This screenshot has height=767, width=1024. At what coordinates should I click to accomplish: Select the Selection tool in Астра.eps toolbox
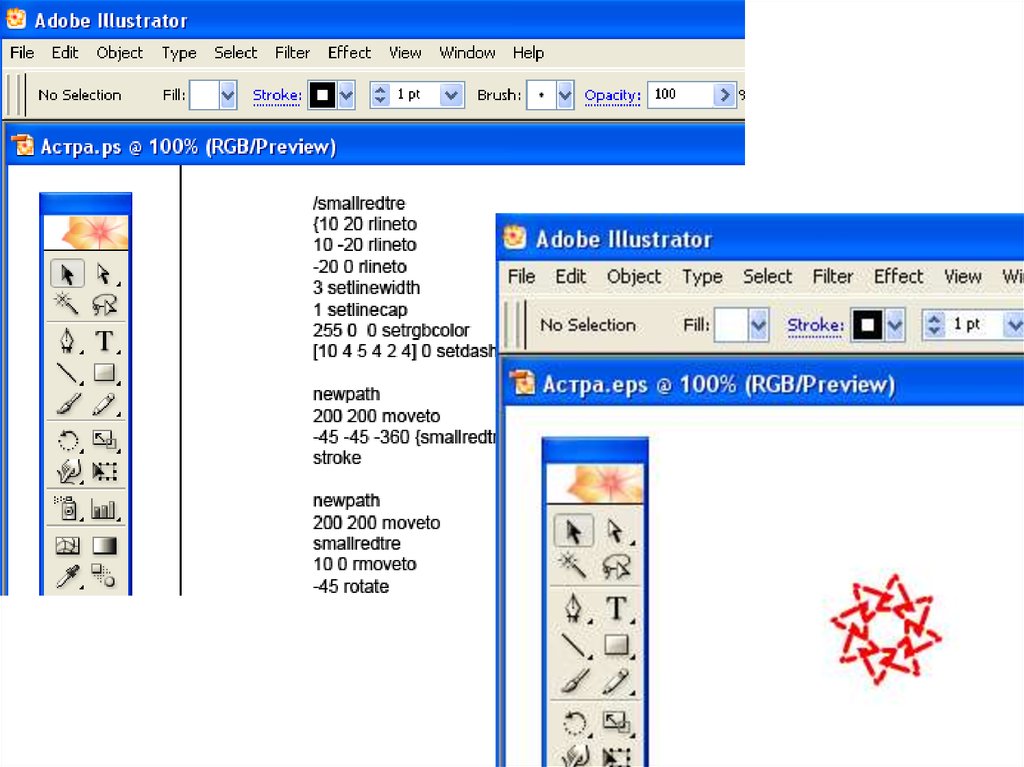pos(573,531)
